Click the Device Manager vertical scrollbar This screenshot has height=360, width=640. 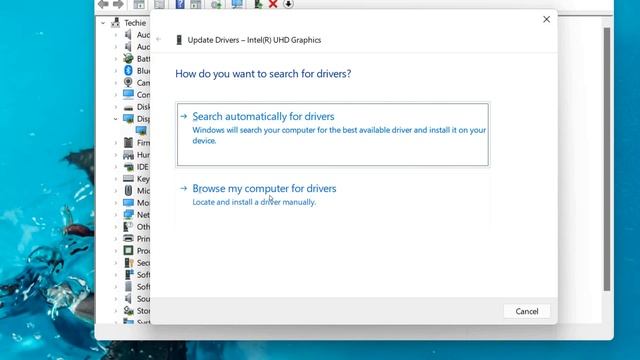point(607,159)
